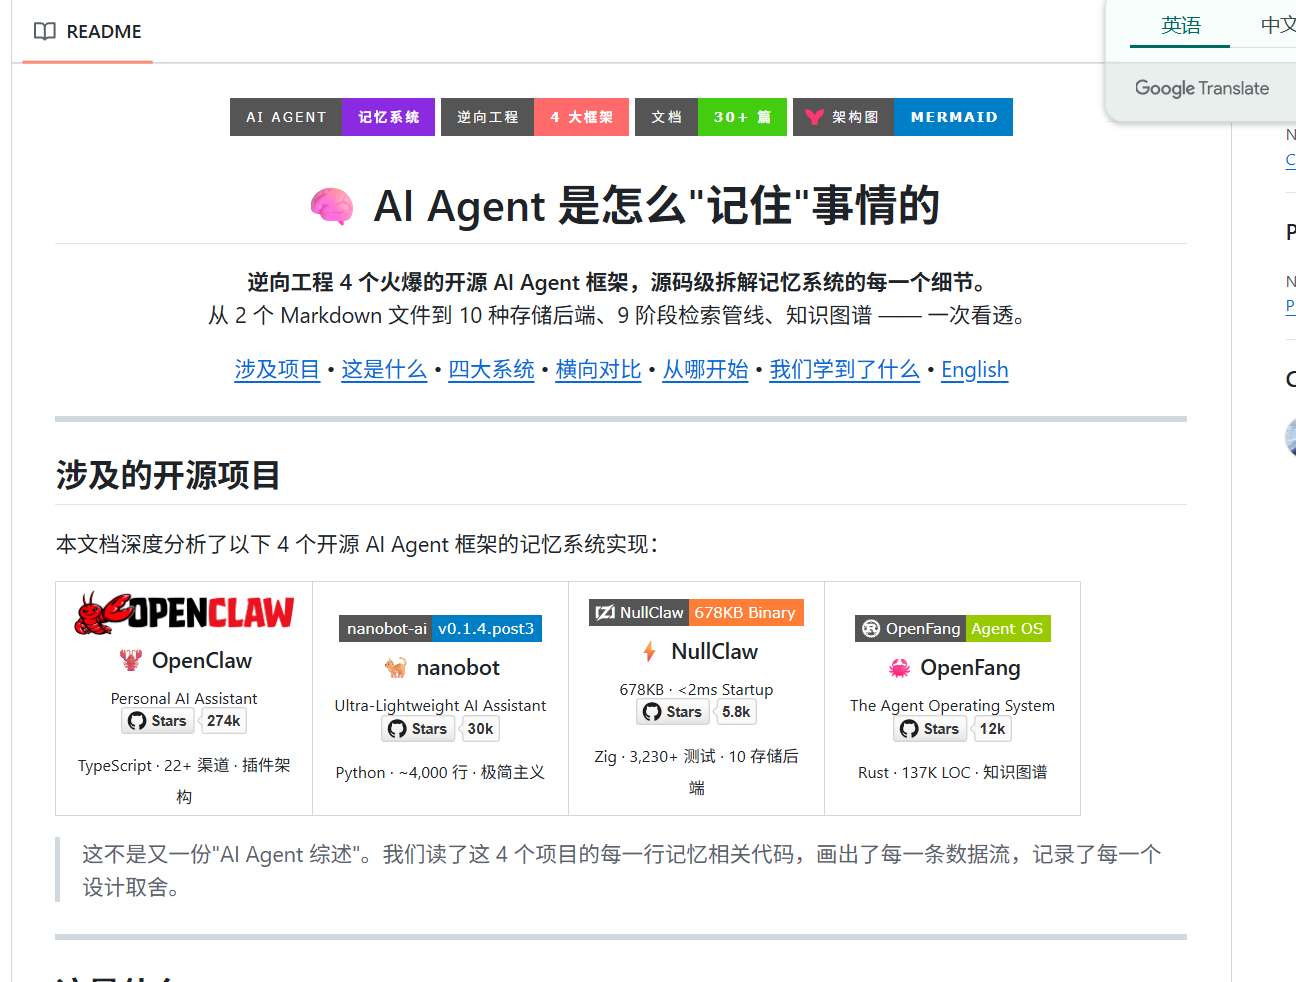The width and height of the screenshot is (1296, 982).
Task: Click the Agent OS badge label
Action: [x=1007, y=629]
